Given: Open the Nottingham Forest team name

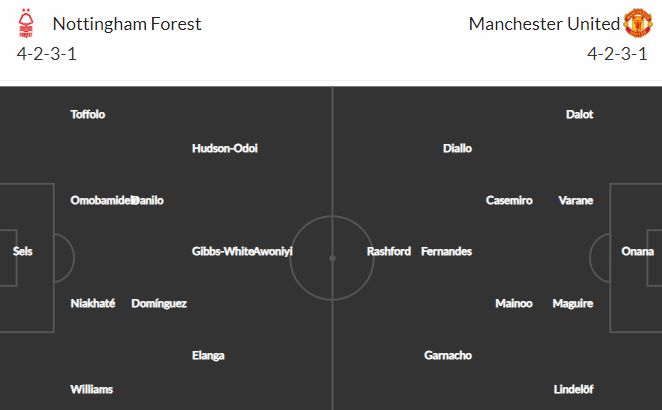Looking at the screenshot, I should (127, 24).
